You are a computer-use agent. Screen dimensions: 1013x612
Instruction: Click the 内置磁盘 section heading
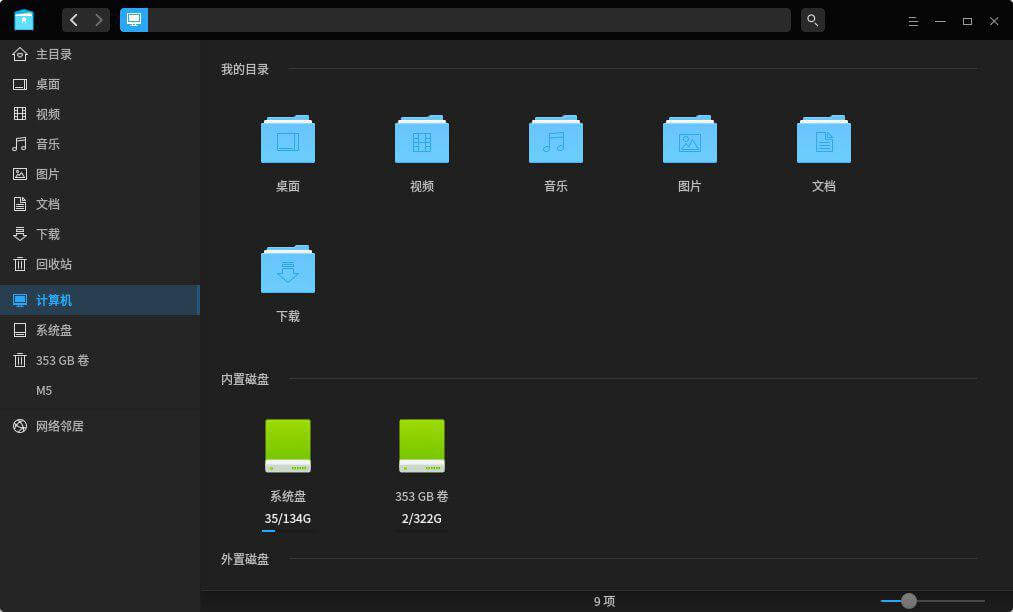245,379
